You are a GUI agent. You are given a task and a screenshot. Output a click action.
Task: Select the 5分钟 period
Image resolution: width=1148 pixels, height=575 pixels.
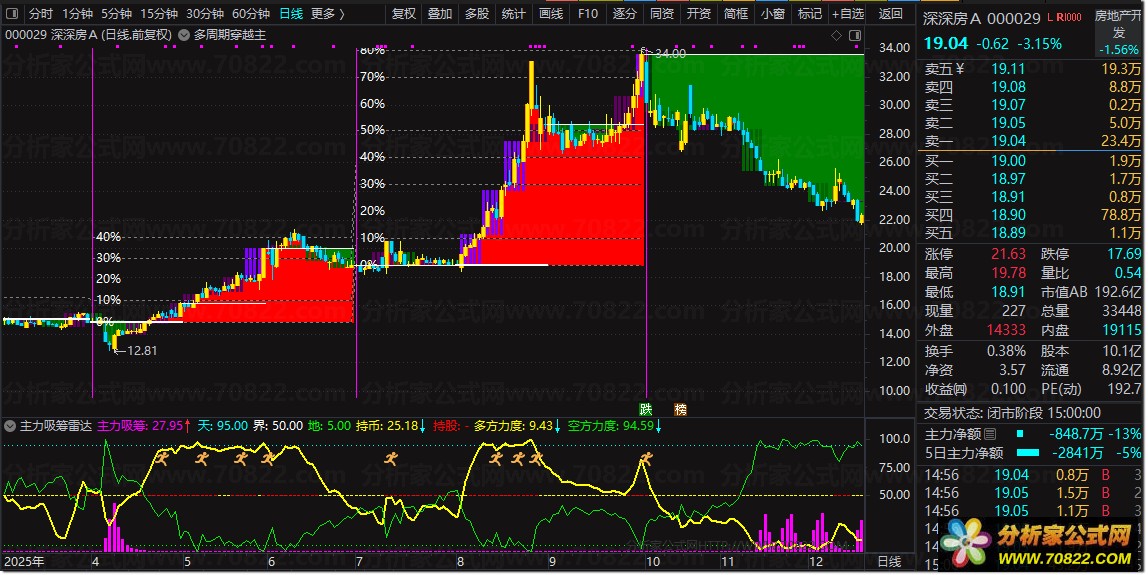(116, 13)
